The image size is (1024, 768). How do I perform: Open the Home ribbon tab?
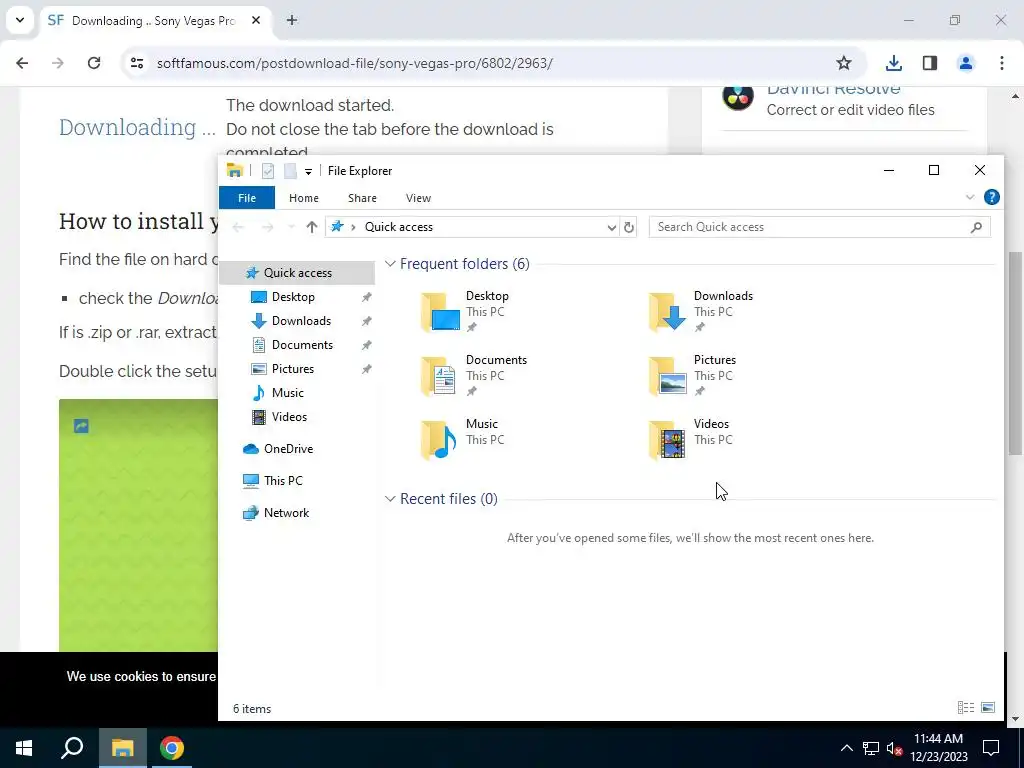[x=304, y=198]
